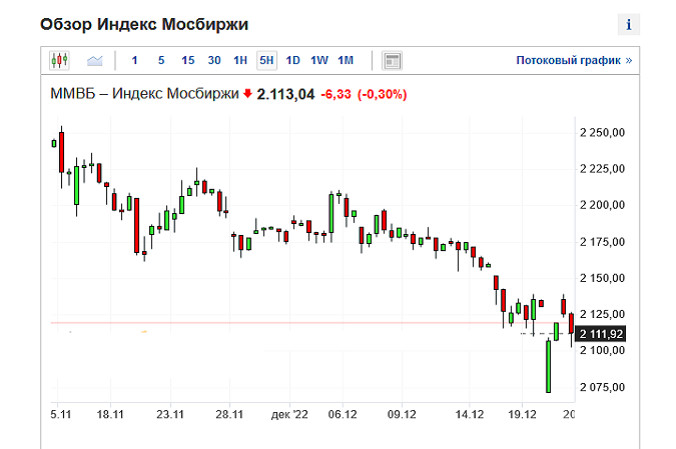Click the ММВБ – Индекс Мосбиржи title

(x=144, y=94)
